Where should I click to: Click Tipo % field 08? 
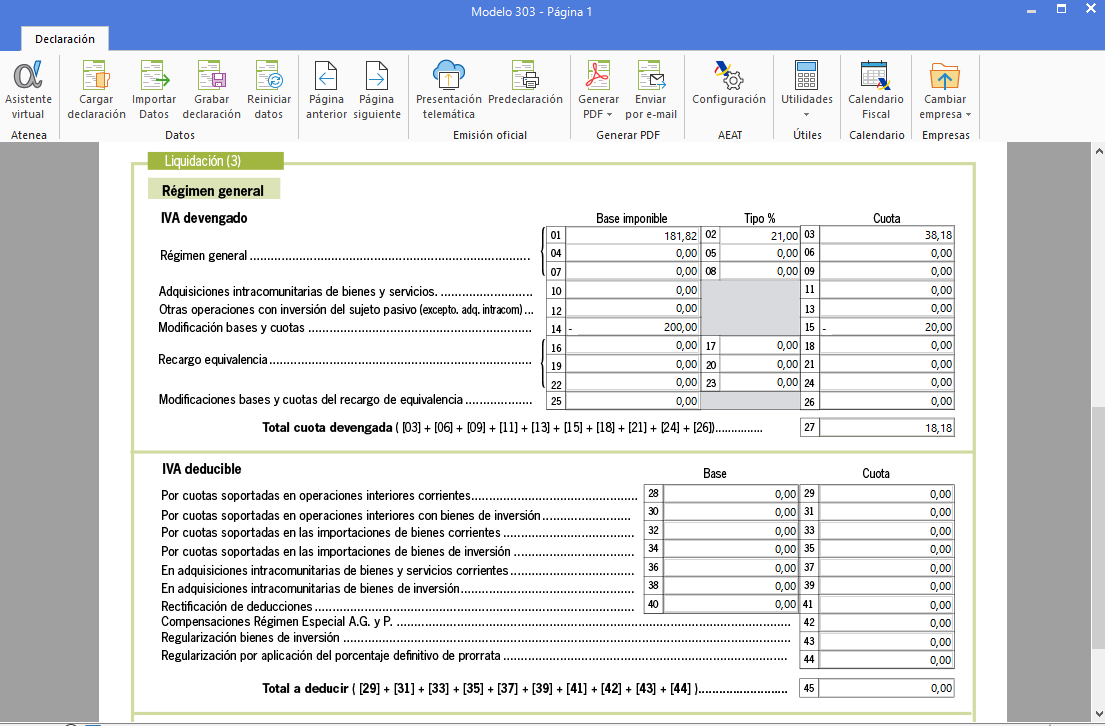(760, 271)
